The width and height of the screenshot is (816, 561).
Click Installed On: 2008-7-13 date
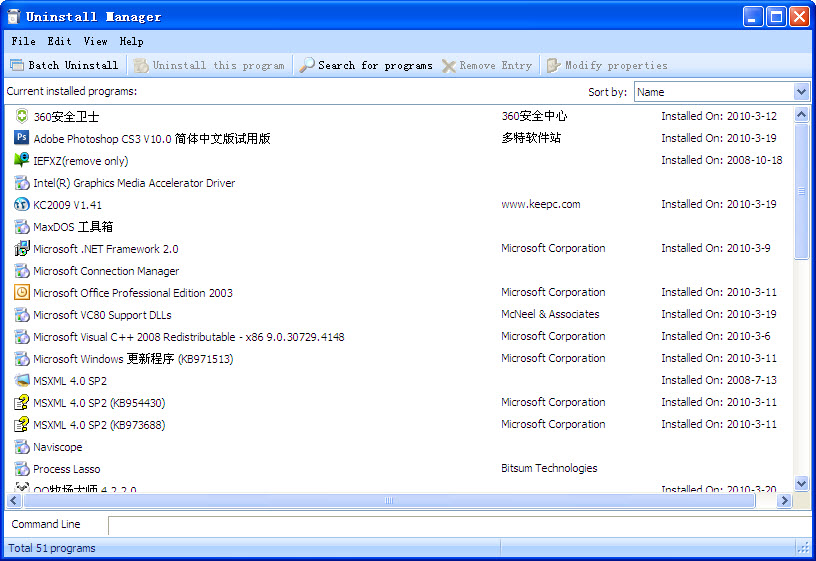point(719,380)
